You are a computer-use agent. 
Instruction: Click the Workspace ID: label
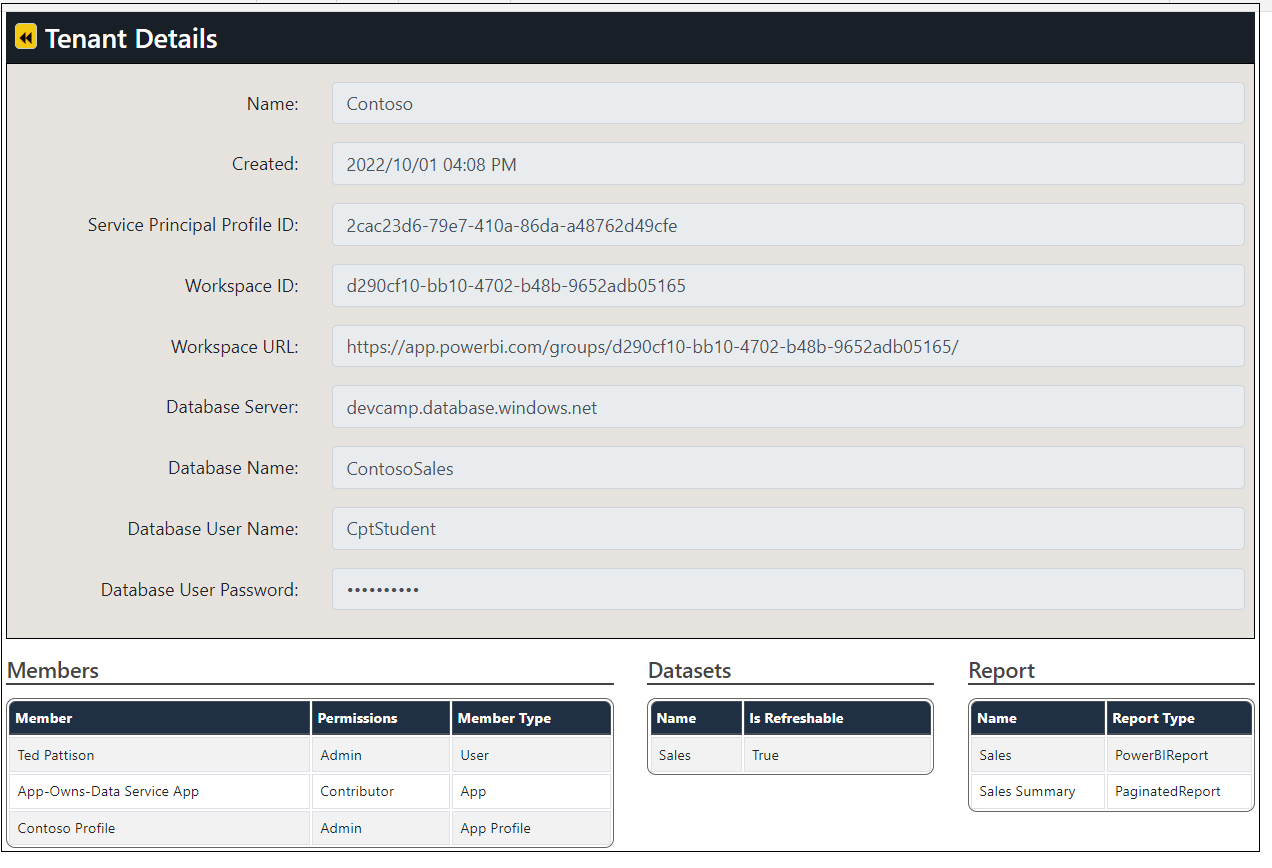tap(242, 286)
